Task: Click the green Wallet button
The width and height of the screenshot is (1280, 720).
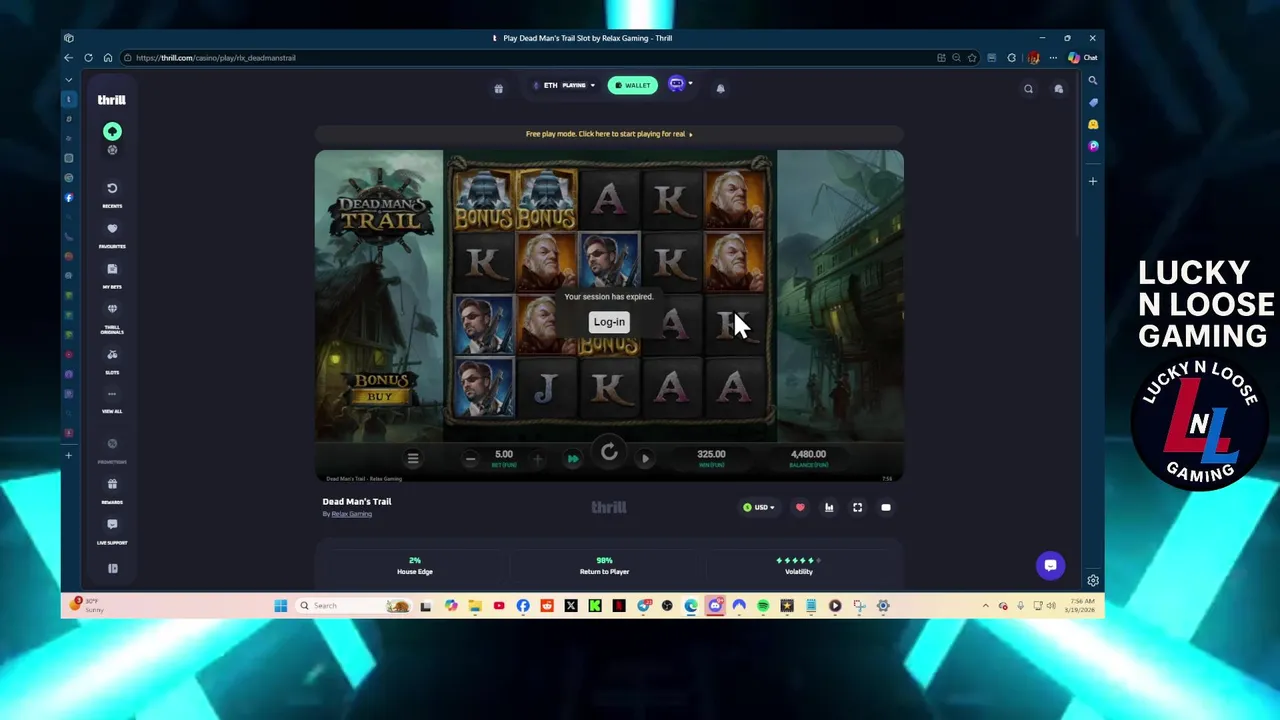Action: [x=633, y=85]
